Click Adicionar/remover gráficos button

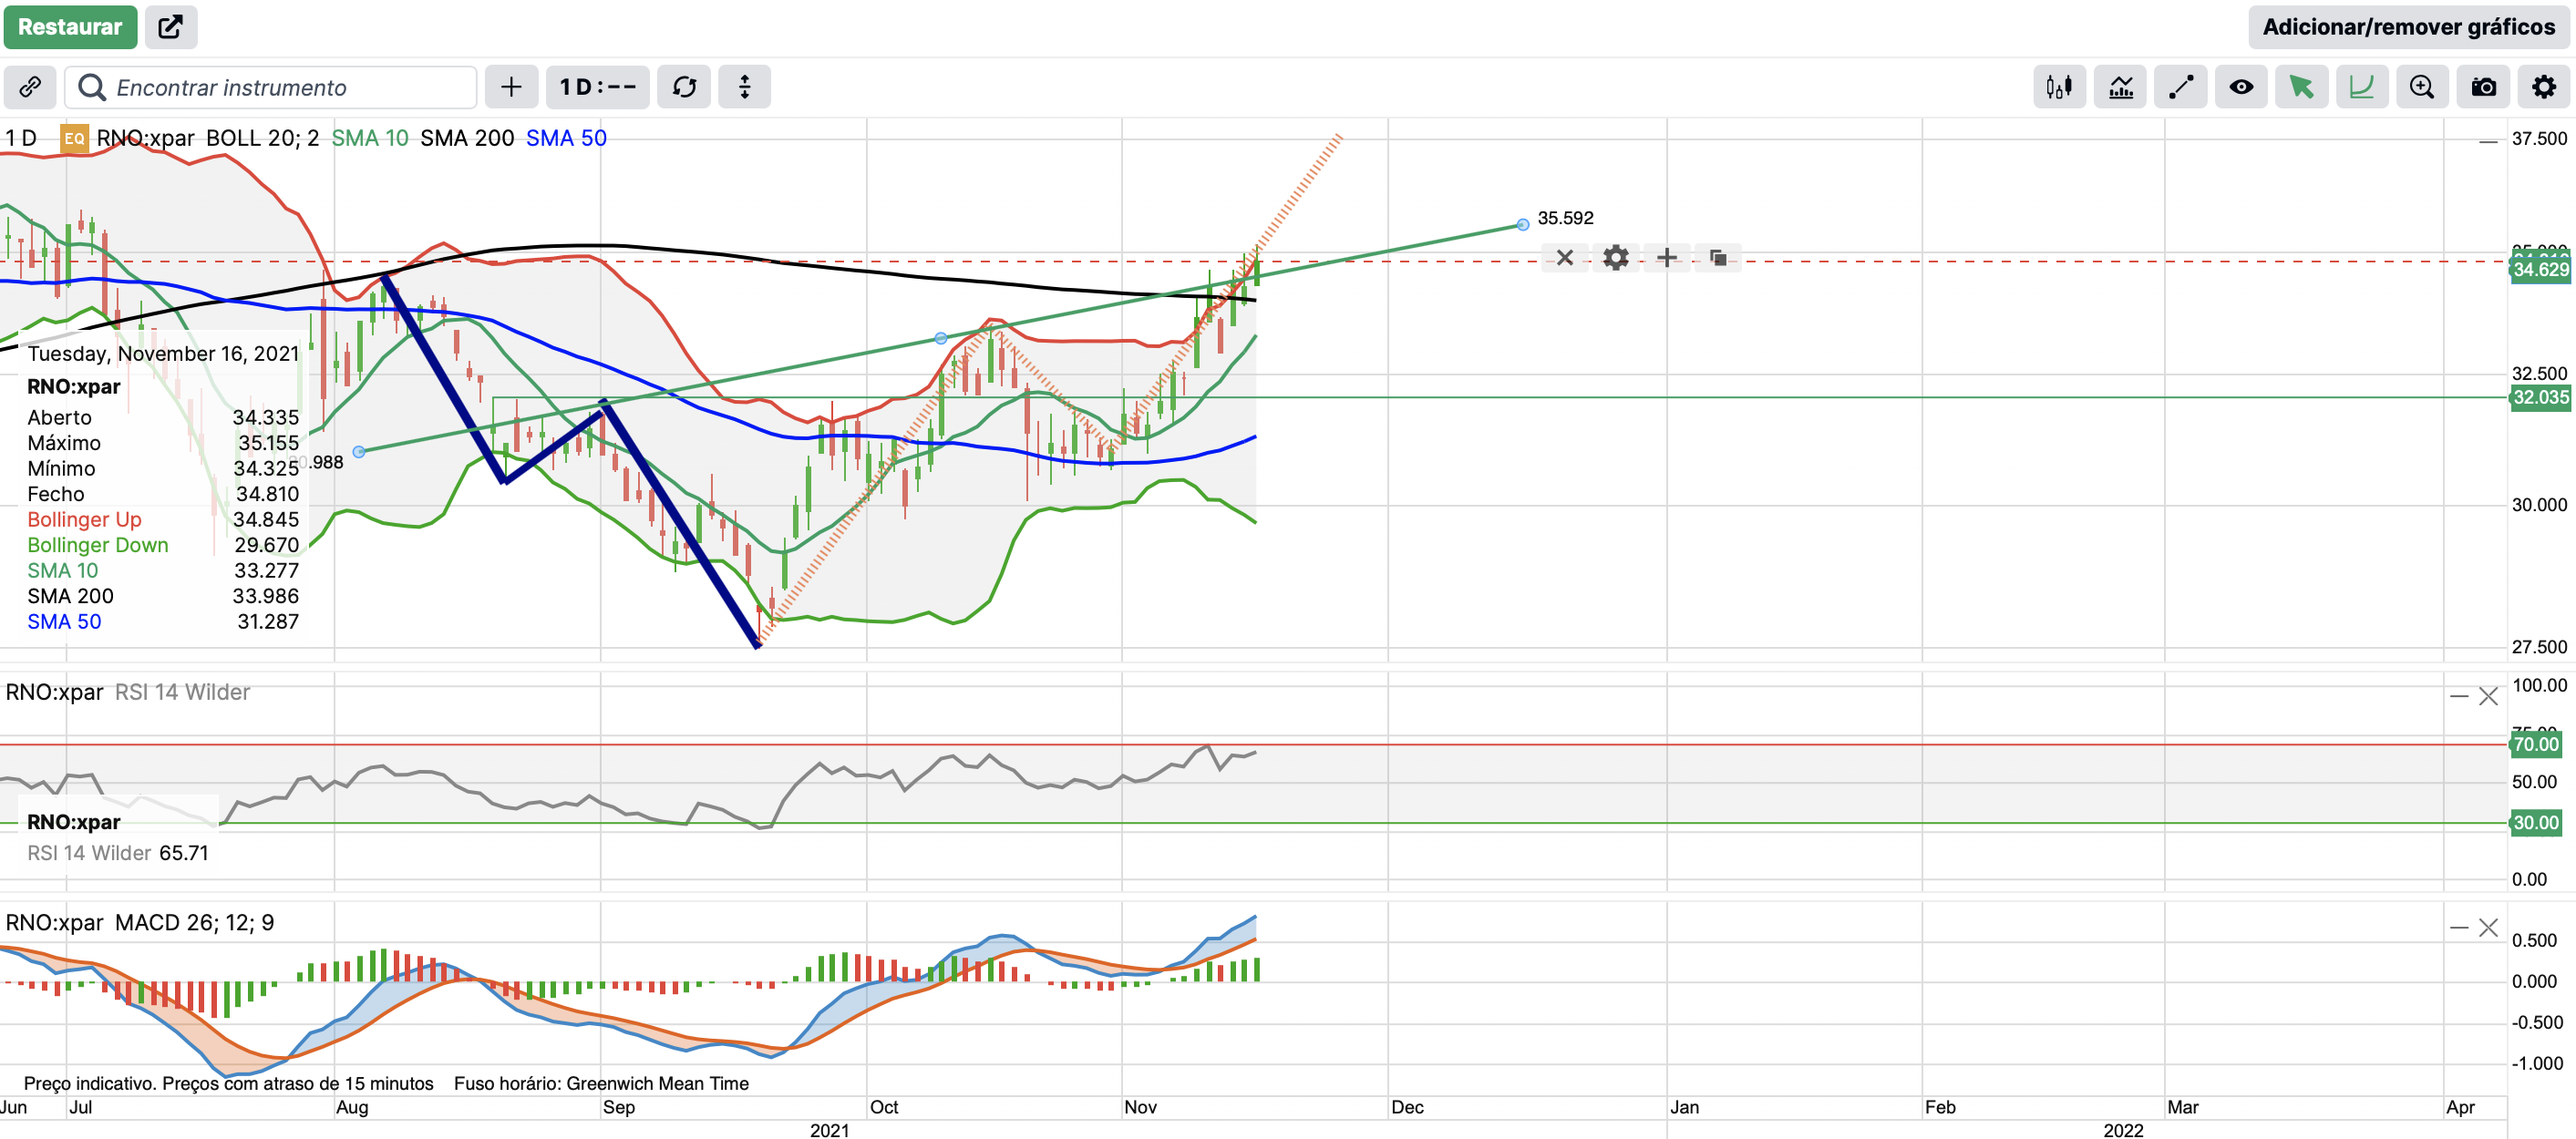tap(2408, 27)
